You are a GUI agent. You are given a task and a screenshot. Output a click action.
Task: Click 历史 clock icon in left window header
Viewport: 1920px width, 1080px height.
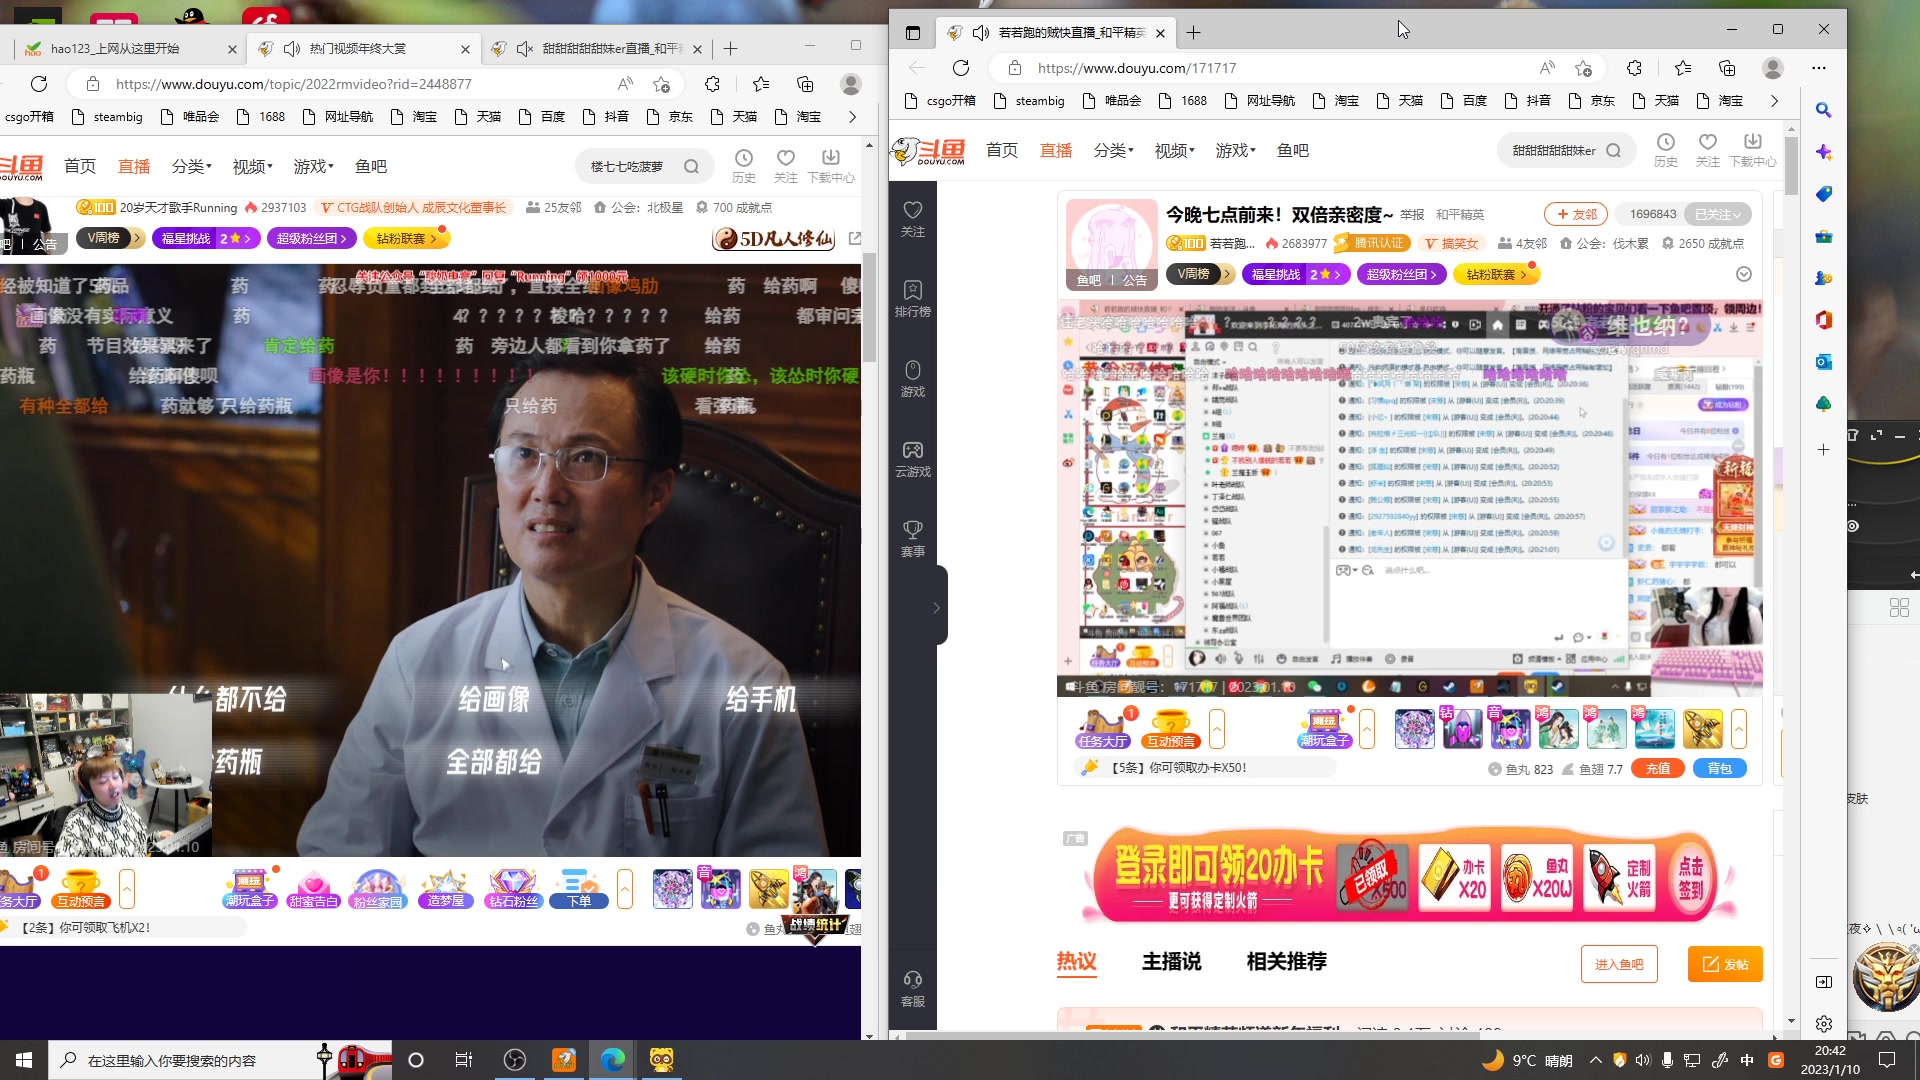pos(743,165)
